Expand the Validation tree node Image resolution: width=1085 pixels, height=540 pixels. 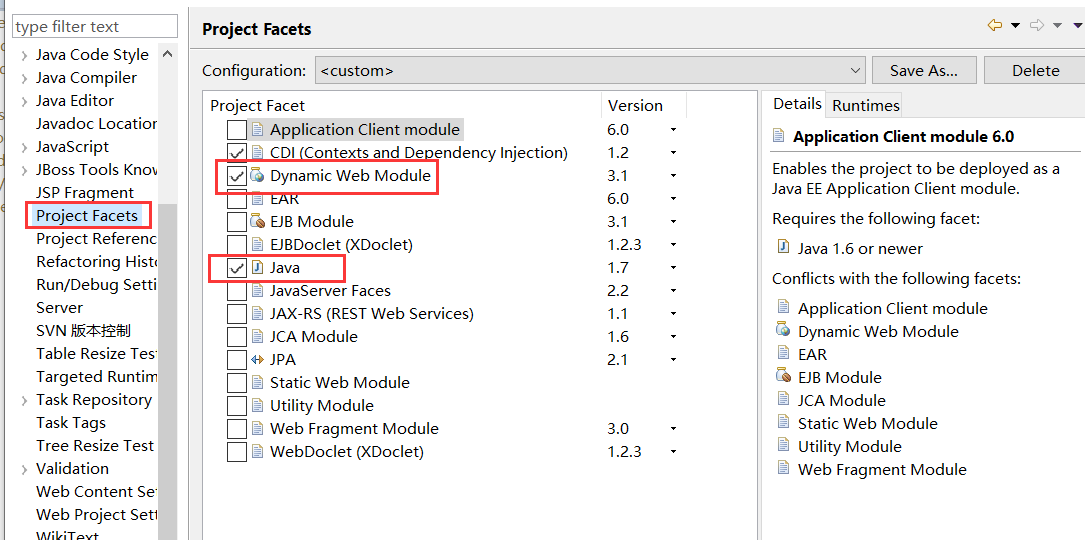click(x=24, y=469)
